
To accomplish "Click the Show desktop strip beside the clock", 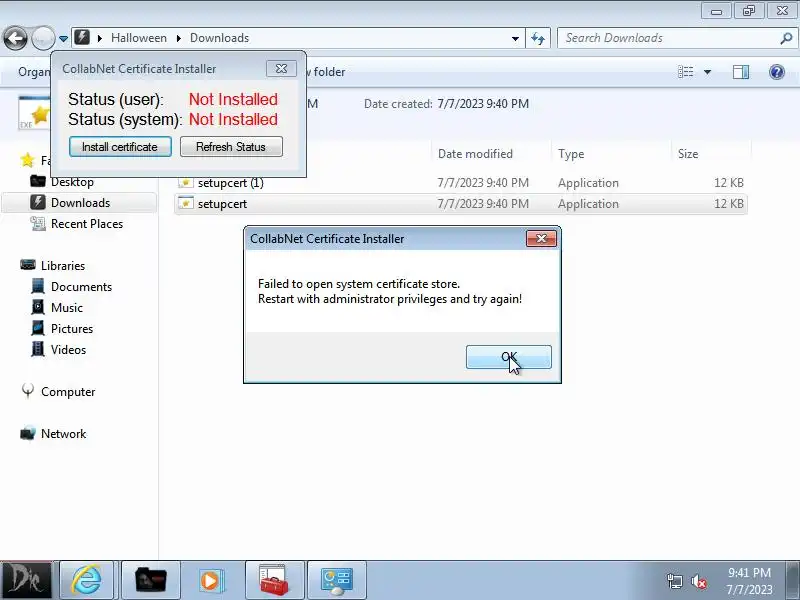I will point(793,580).
